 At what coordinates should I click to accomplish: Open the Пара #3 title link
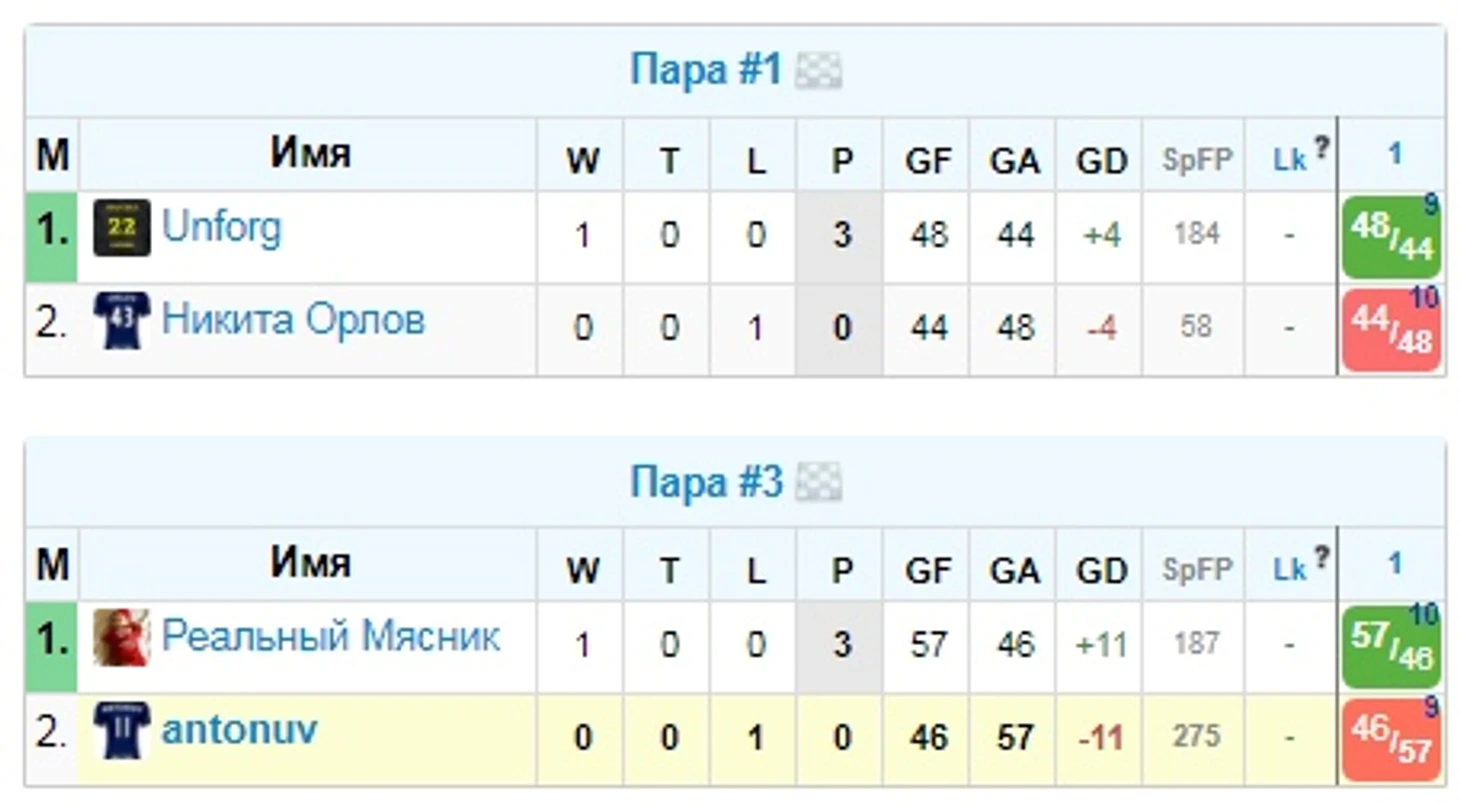tap(706, 483)
